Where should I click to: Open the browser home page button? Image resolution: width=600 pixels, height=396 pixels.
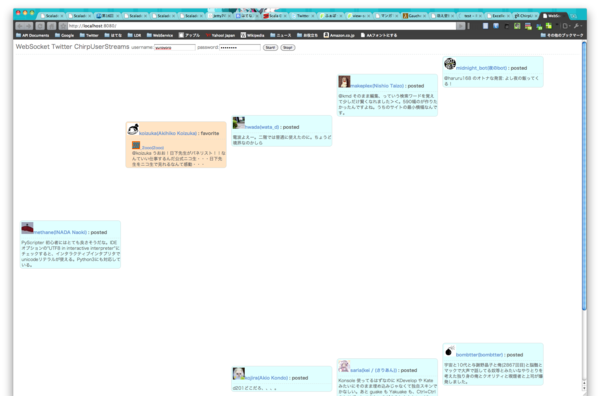(x=52, y=26)
